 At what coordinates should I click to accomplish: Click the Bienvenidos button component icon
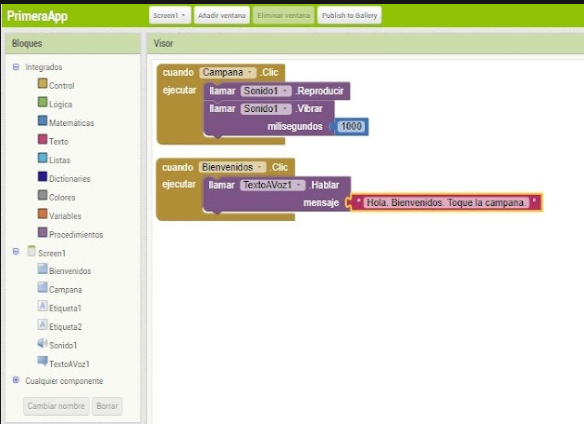click(x=42, y=269)
